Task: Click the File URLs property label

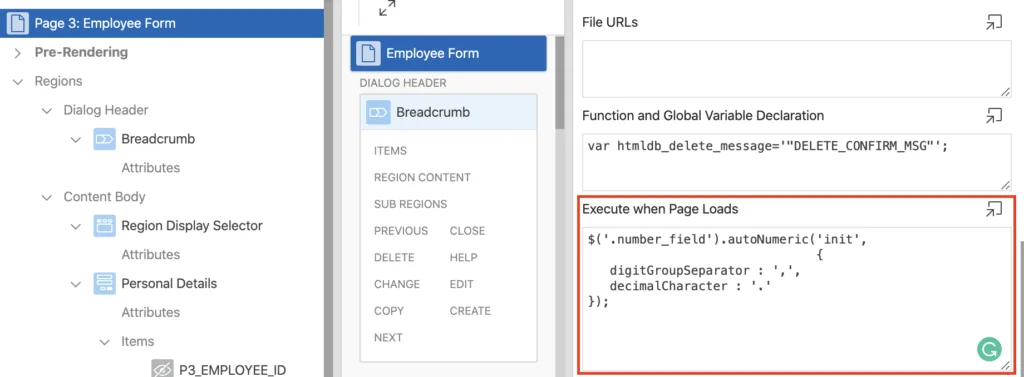Action: point(610,22)
